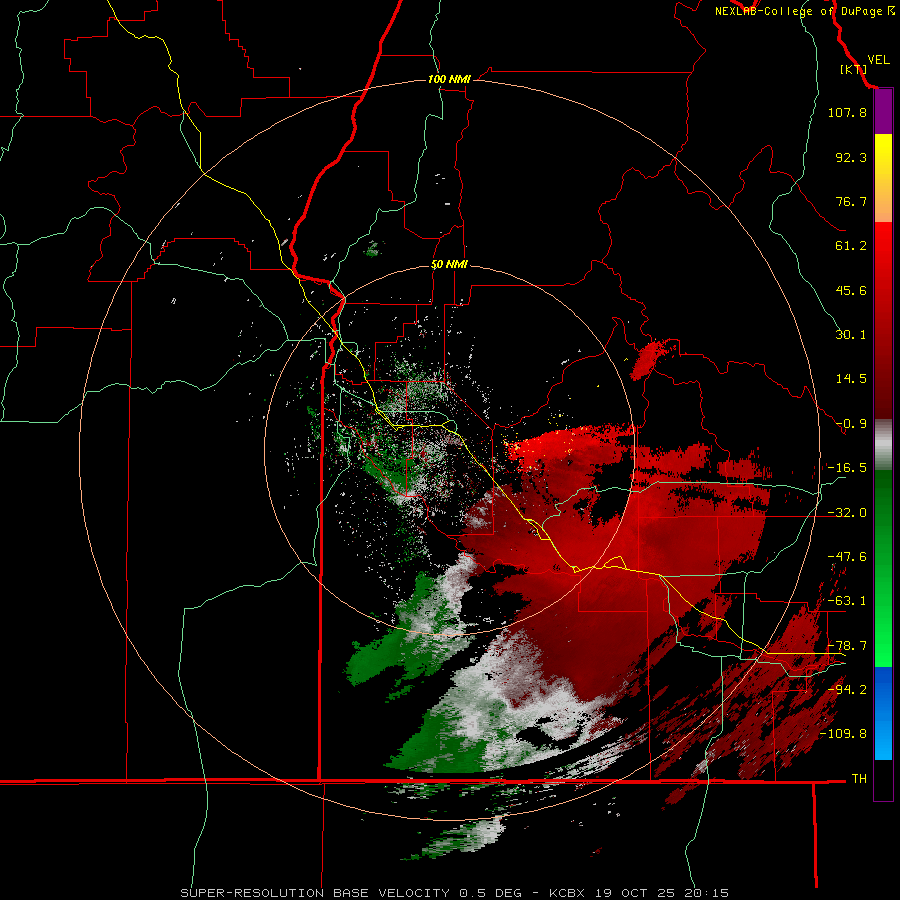Click the VEL legend title

878,60
